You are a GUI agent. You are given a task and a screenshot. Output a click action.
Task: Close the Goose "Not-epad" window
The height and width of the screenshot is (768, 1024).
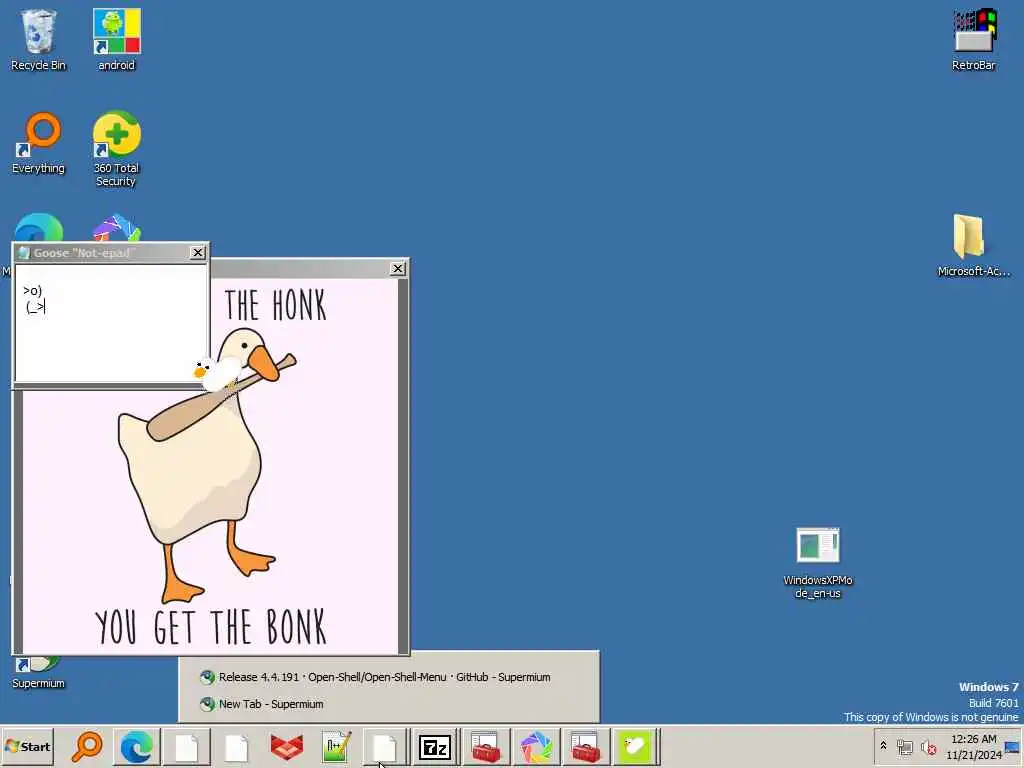[x=198, y=253]
